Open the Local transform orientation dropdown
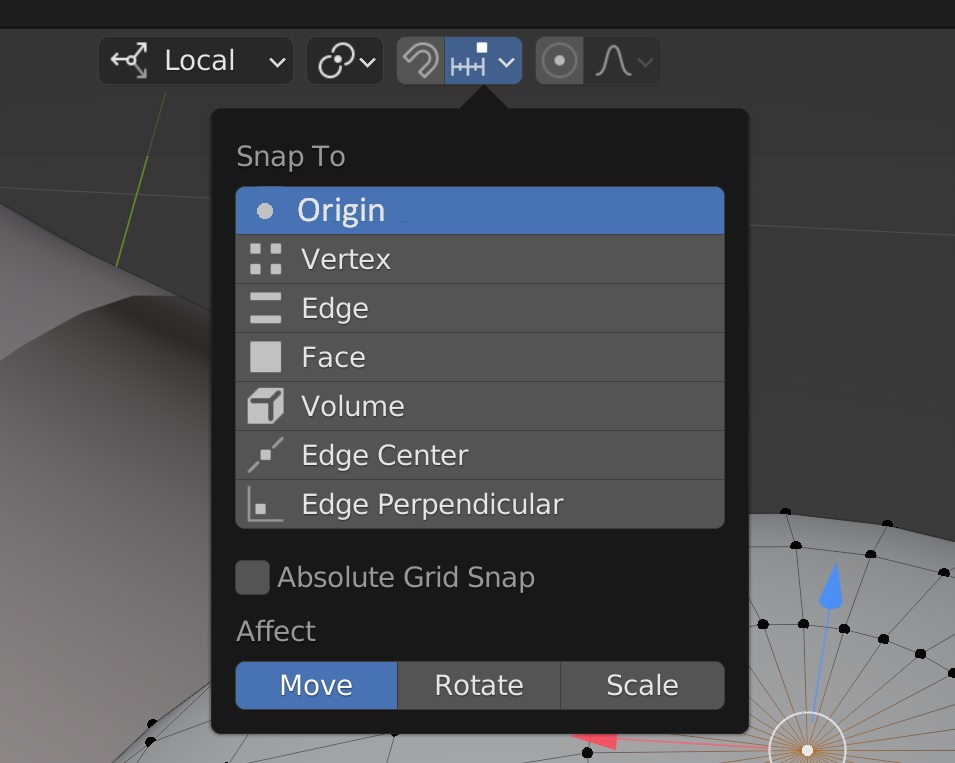This screenshot has height=763, width=955. click(196, 61)
